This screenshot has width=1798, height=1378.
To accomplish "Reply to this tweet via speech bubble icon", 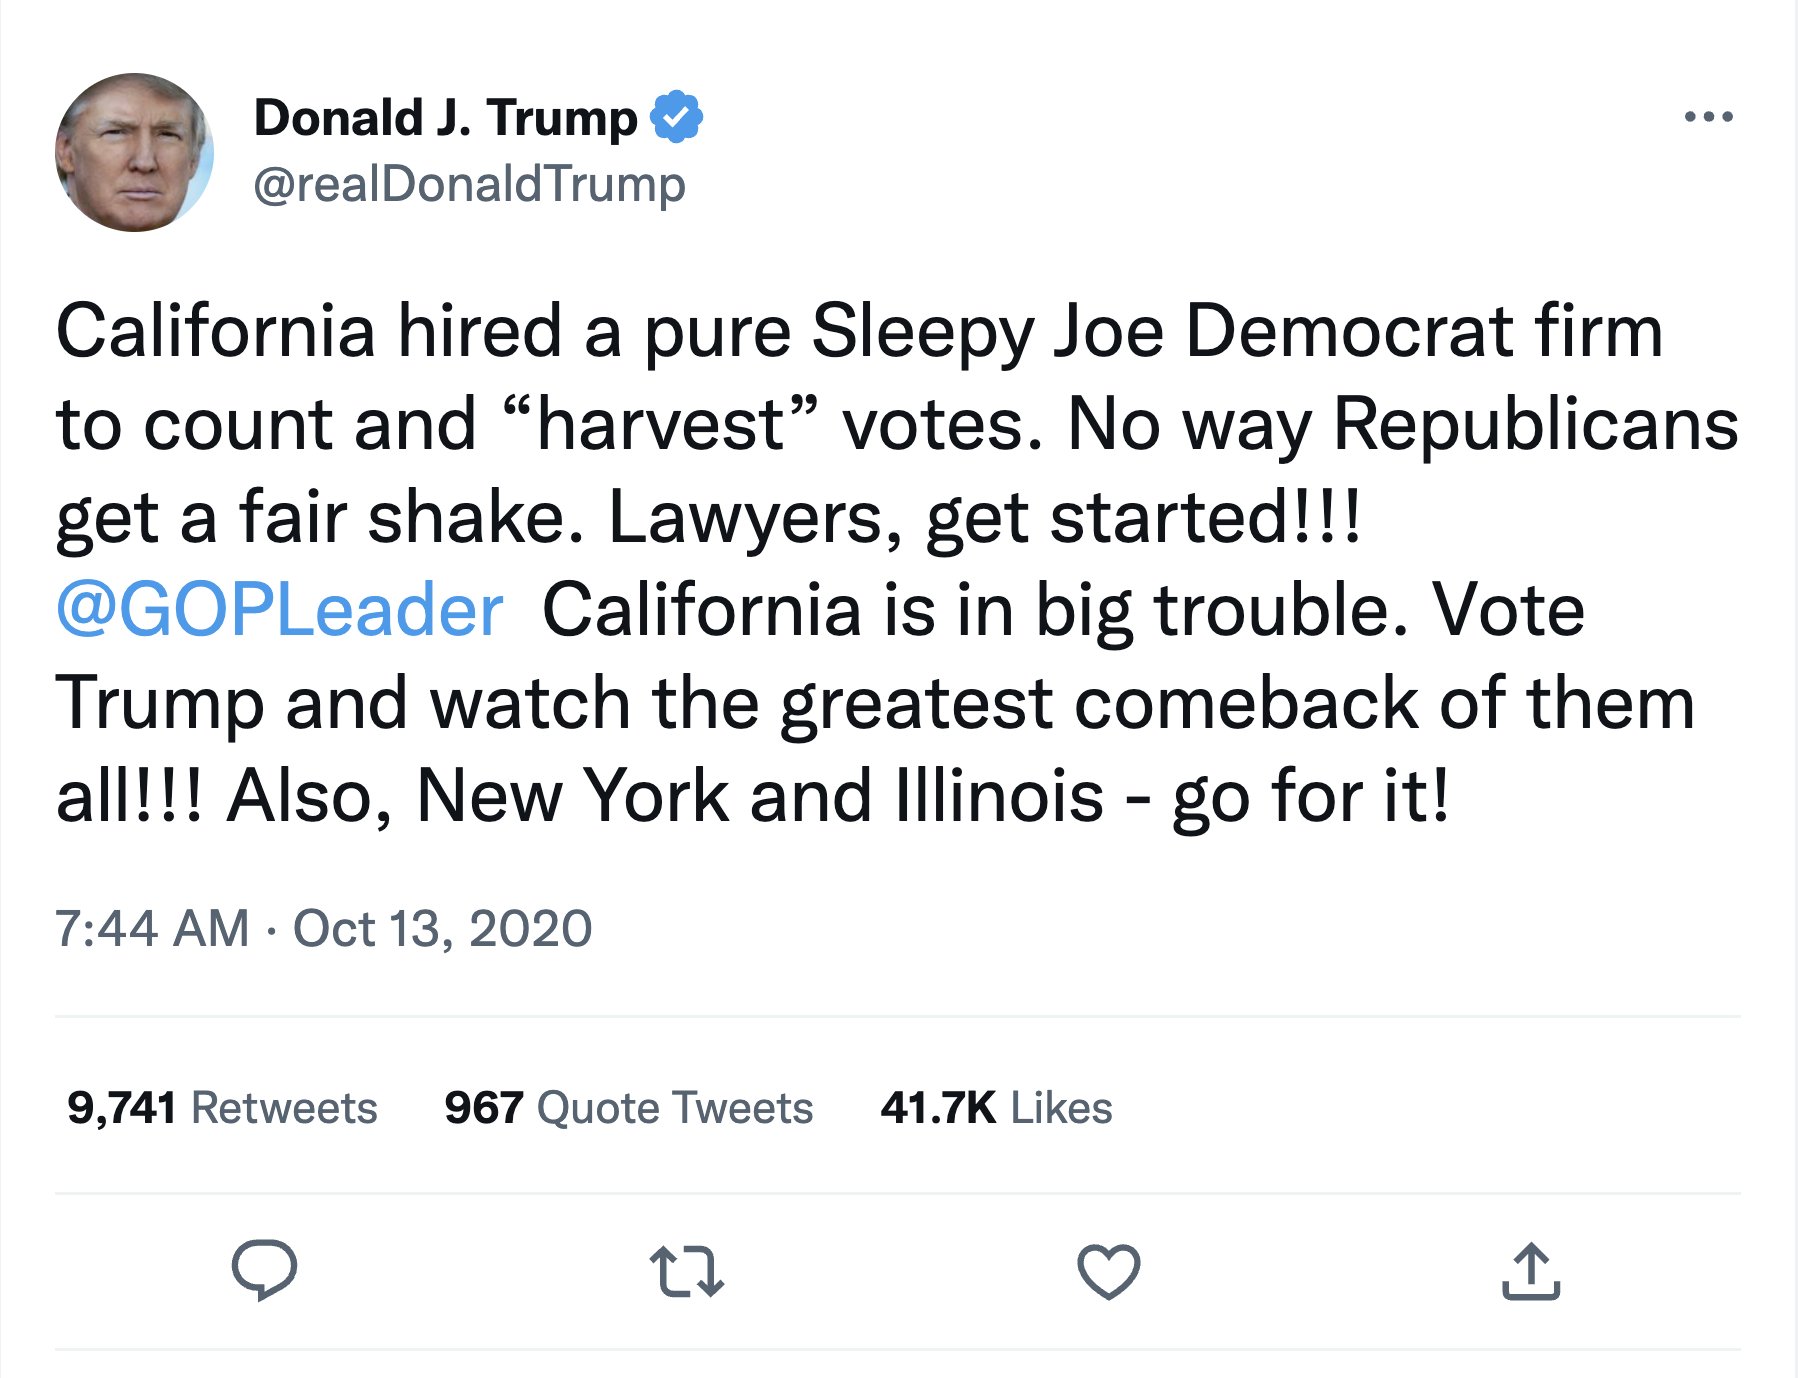I will (264, 1270).
